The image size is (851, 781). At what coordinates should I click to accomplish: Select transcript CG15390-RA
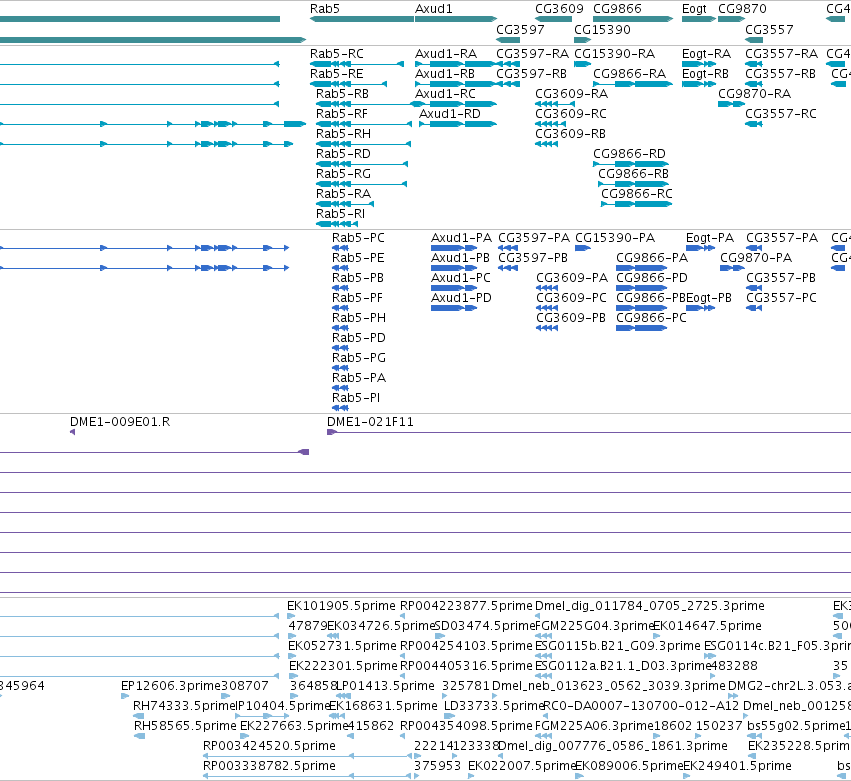pos(614,54)
